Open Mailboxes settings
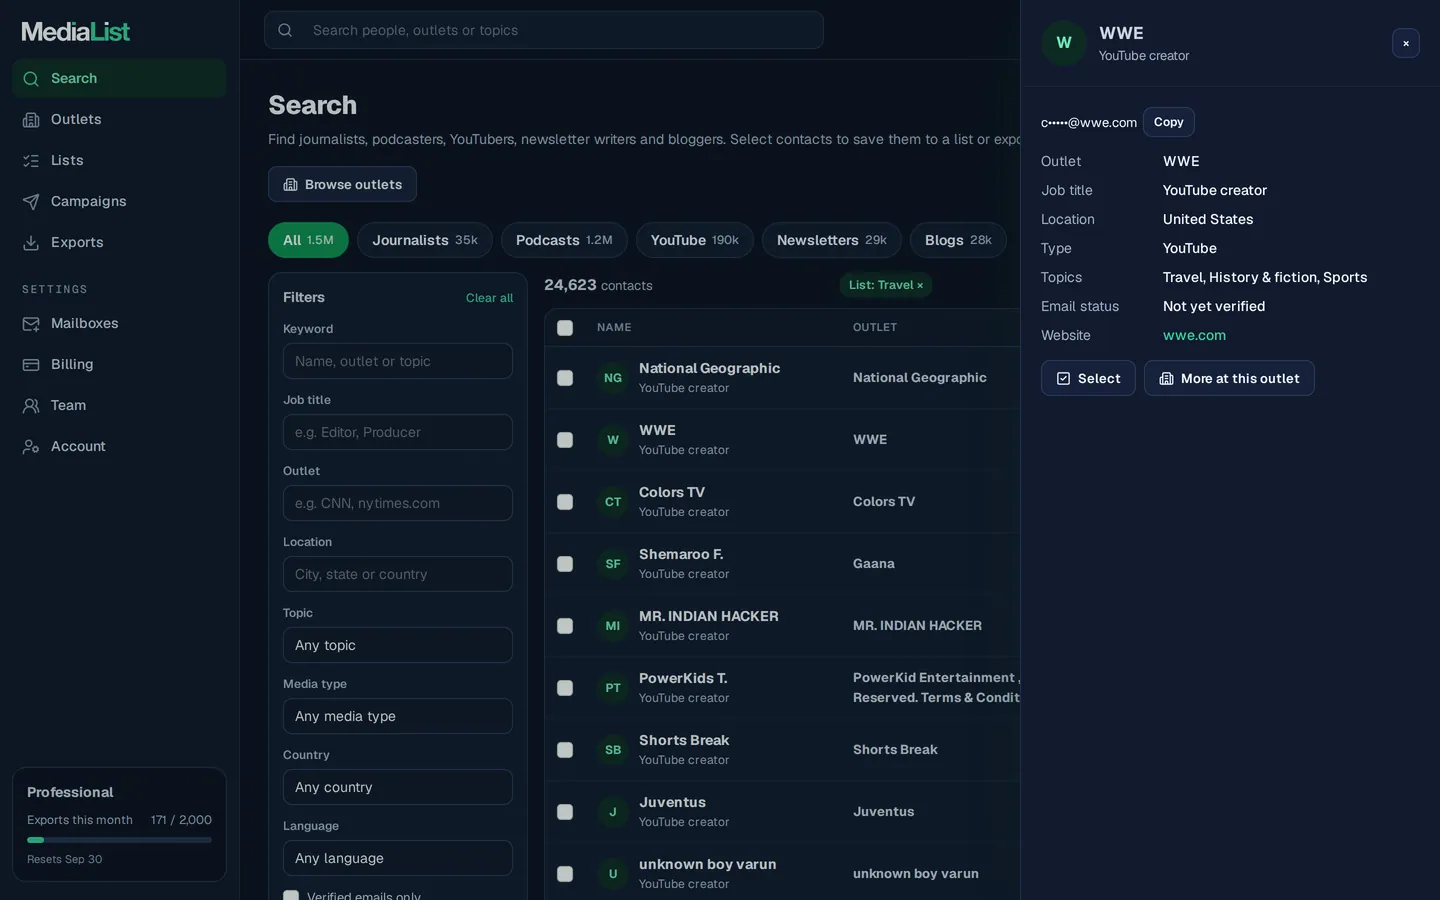 119,323
